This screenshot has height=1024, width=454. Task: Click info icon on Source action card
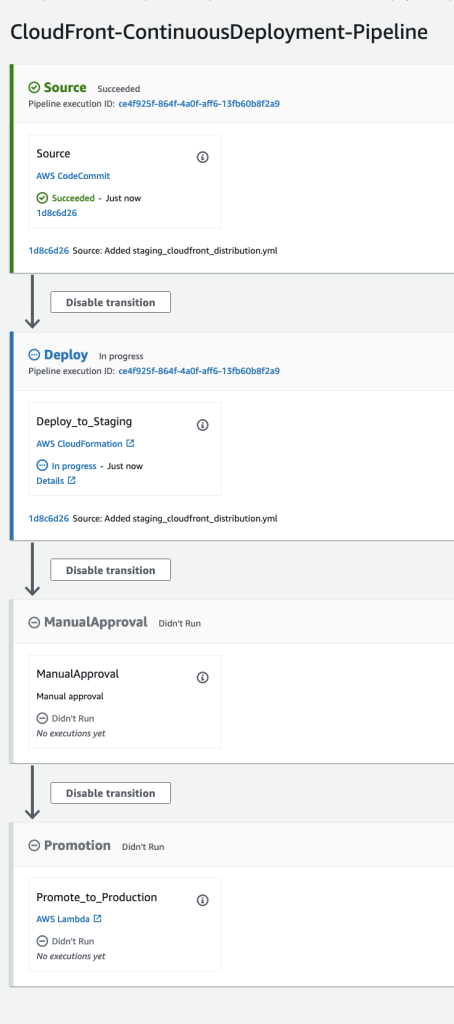[203, 157]
